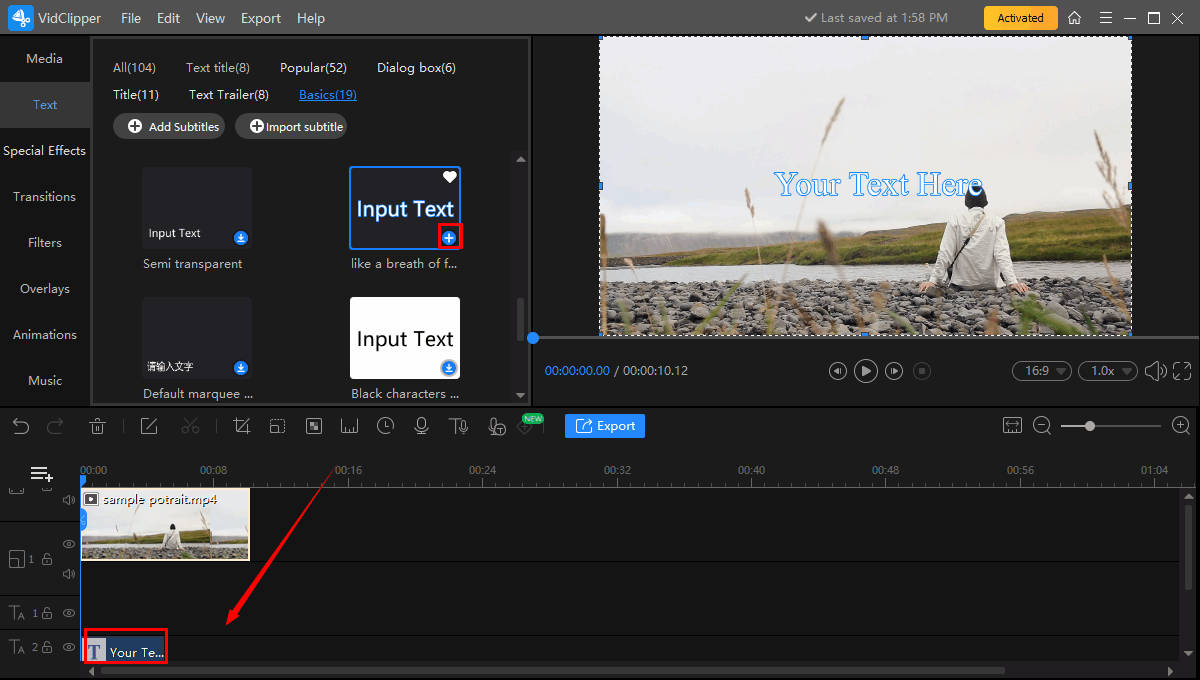Open the add track menu icon
This screenshot has height=680, width=1200.
coord(41,473)
